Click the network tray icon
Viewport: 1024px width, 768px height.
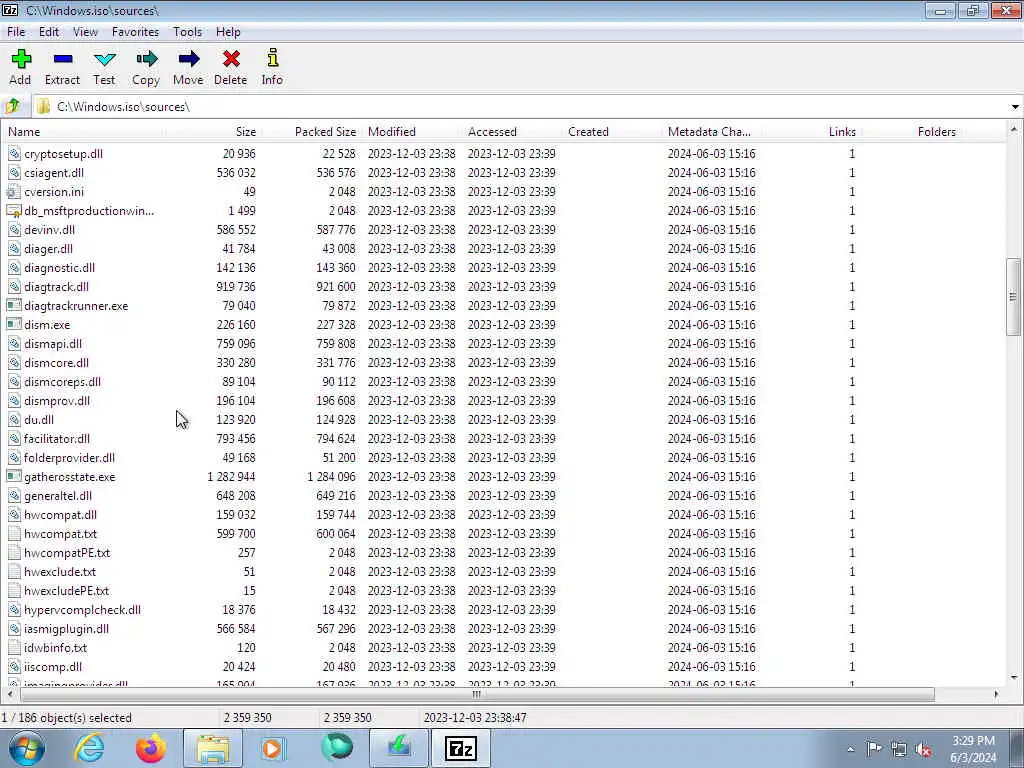tap(899, 749)
